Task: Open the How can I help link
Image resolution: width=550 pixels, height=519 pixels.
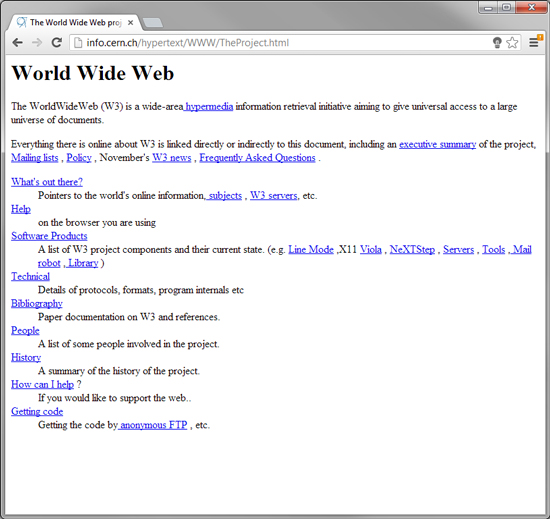Action: coord(42,385)
